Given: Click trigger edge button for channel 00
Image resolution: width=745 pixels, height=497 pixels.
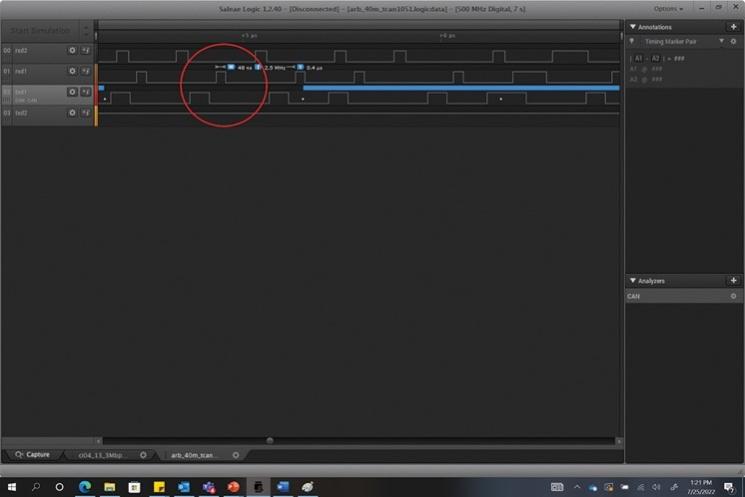Looking at the screenshot, I should pyautogui.click(x=85, y=50).
